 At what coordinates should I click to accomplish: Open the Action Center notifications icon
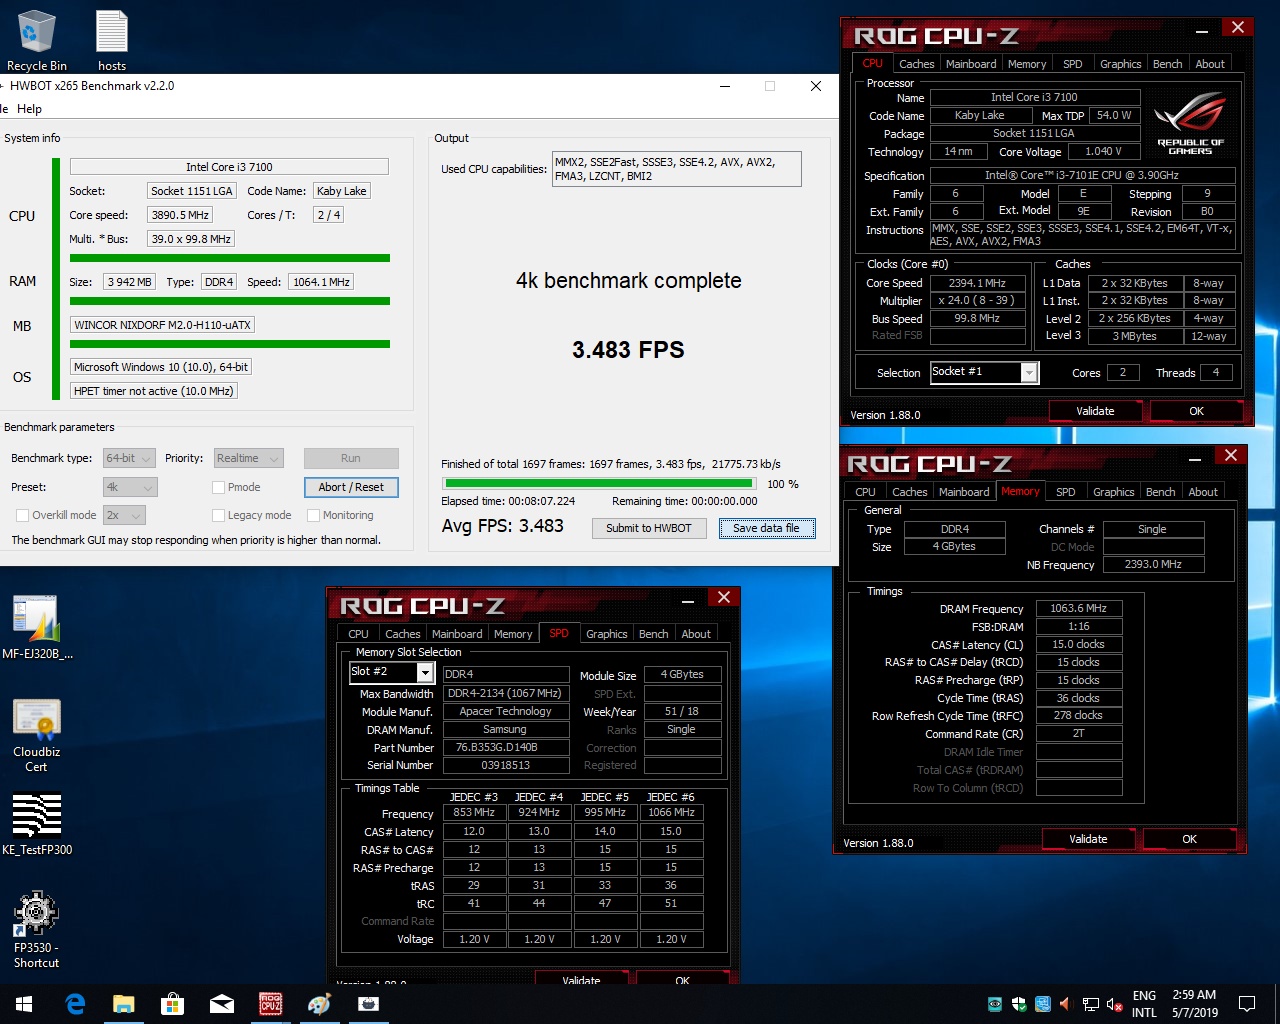point(1247,1004)
